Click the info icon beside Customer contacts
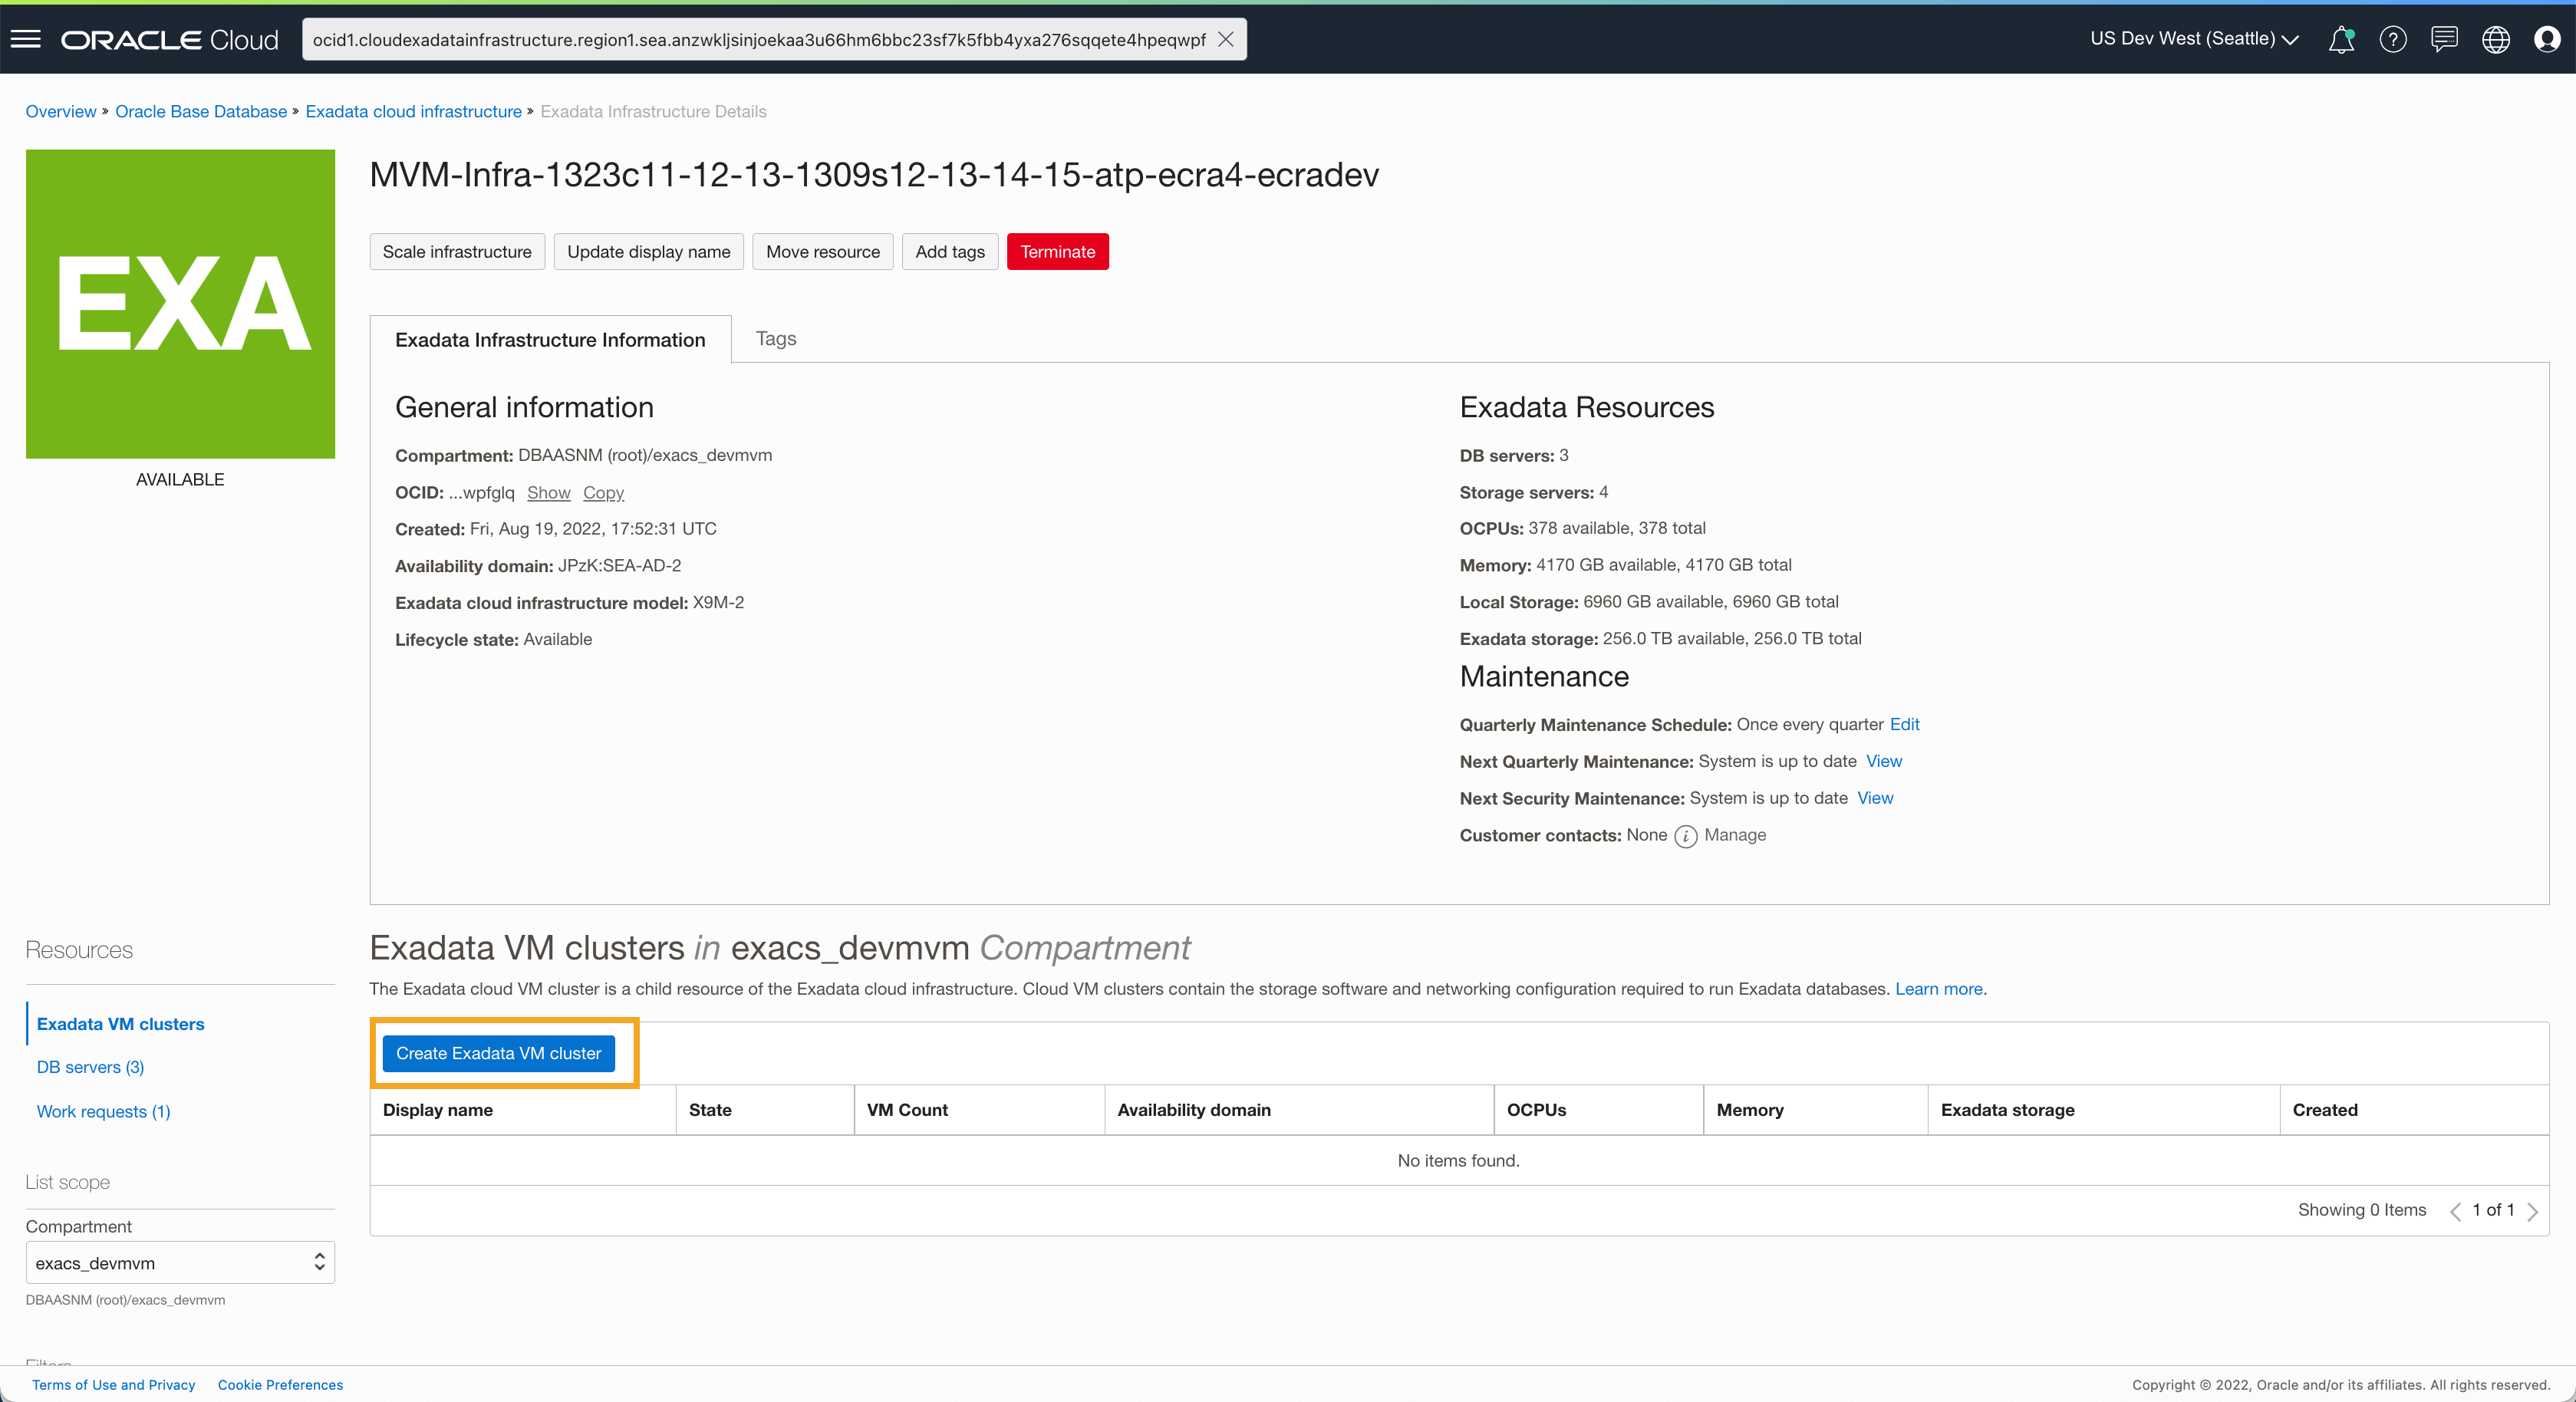This screenshot has width=2576, height=1402. coord(1687,836)
